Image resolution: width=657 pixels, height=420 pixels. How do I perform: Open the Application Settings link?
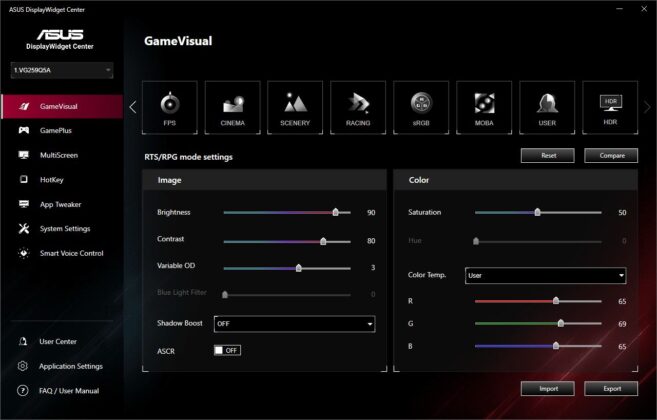tap(71, 366)
